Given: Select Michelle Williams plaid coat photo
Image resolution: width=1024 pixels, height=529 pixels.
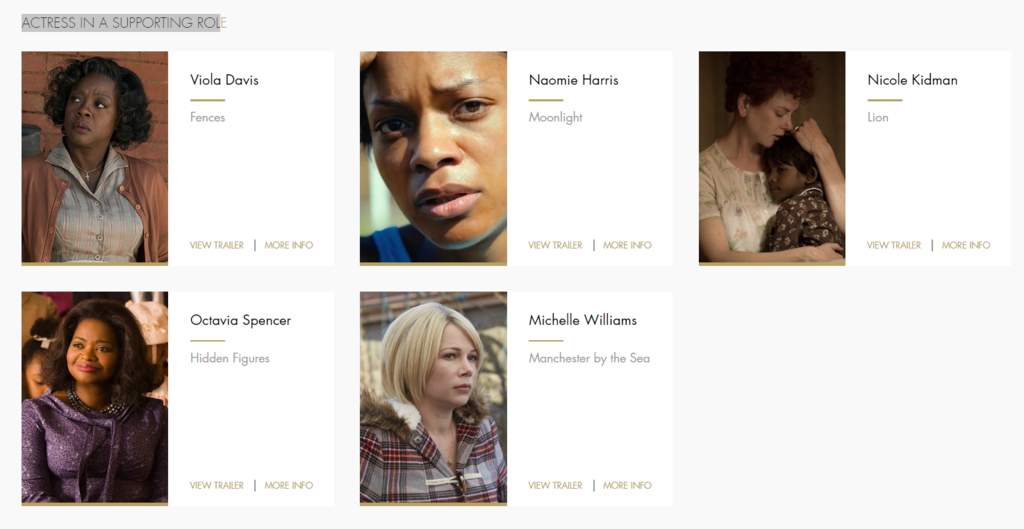Looking at the screenshot, I should (x=433, y=398).
